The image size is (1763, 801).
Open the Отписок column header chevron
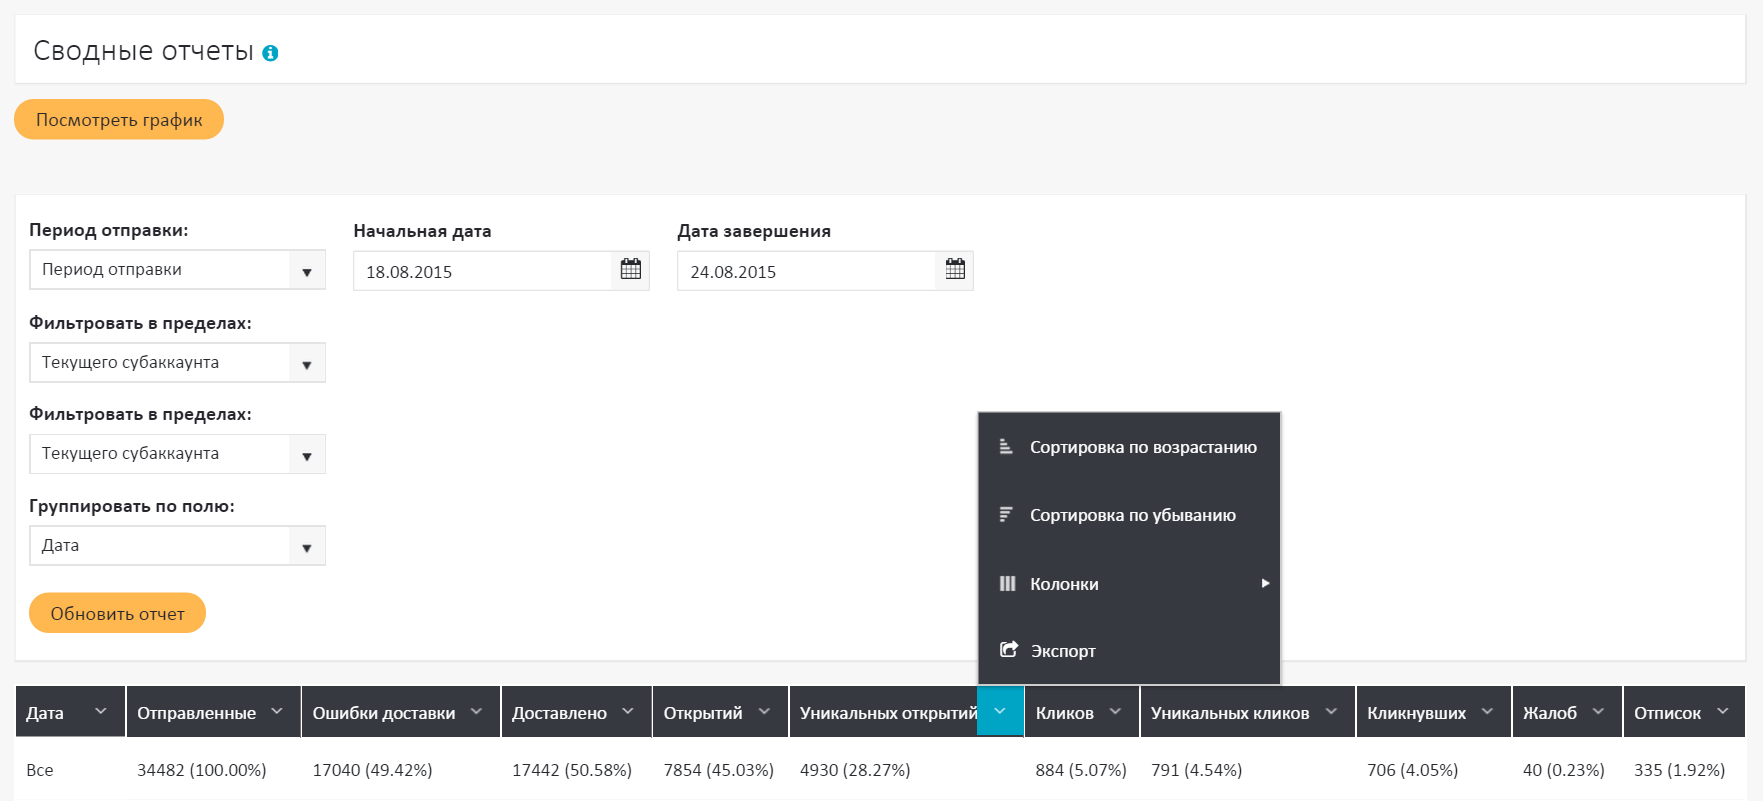click(x=1722, y=711)
